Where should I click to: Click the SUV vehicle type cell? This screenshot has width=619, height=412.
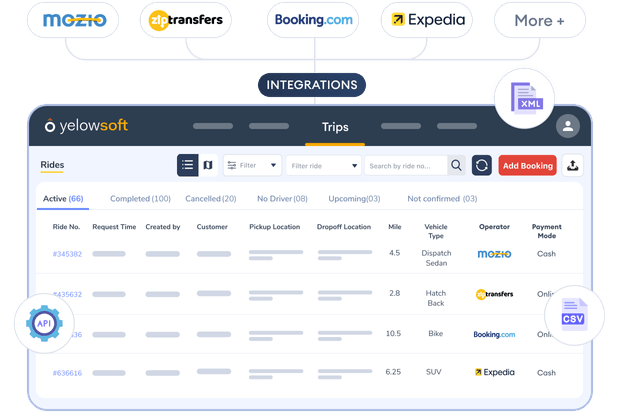tap(433, 372)
